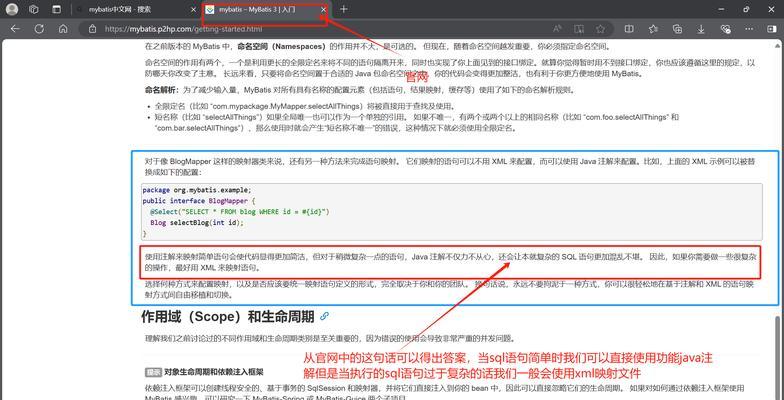Click inside the BlogMapper code block

(452, 212)
